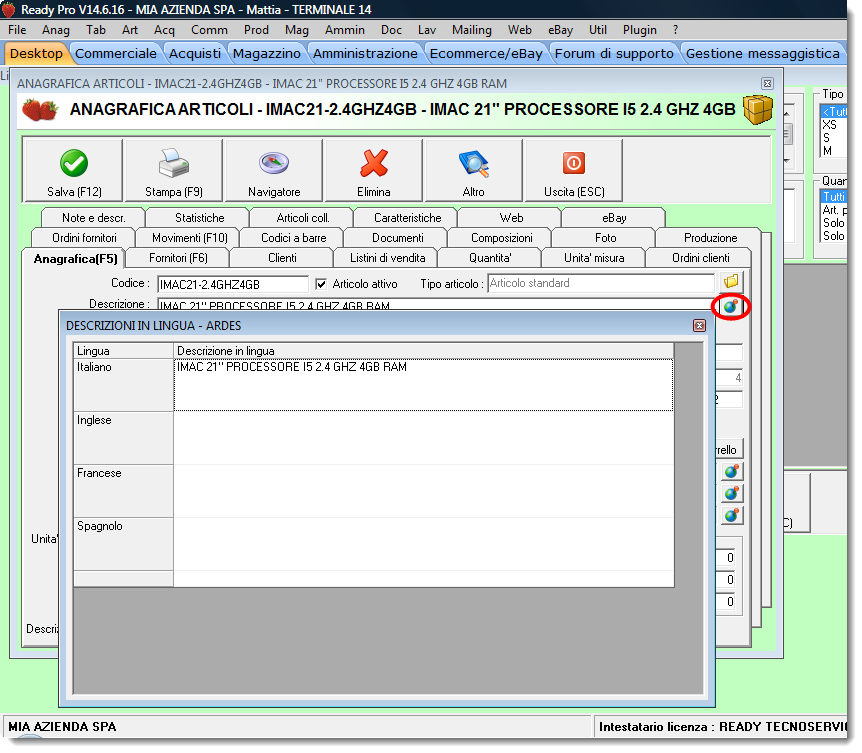Open the Tipo articolo dropdown field

tap(601, 284)
